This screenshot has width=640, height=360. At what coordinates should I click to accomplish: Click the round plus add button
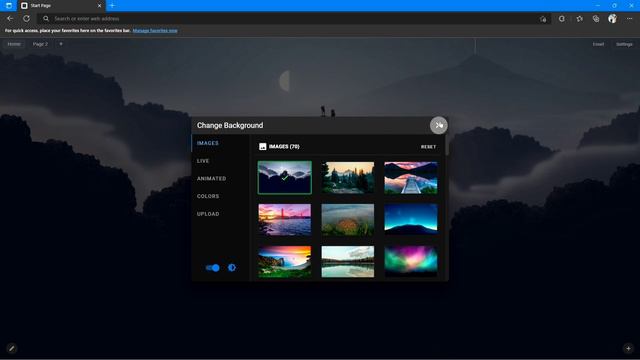(628, 348)
